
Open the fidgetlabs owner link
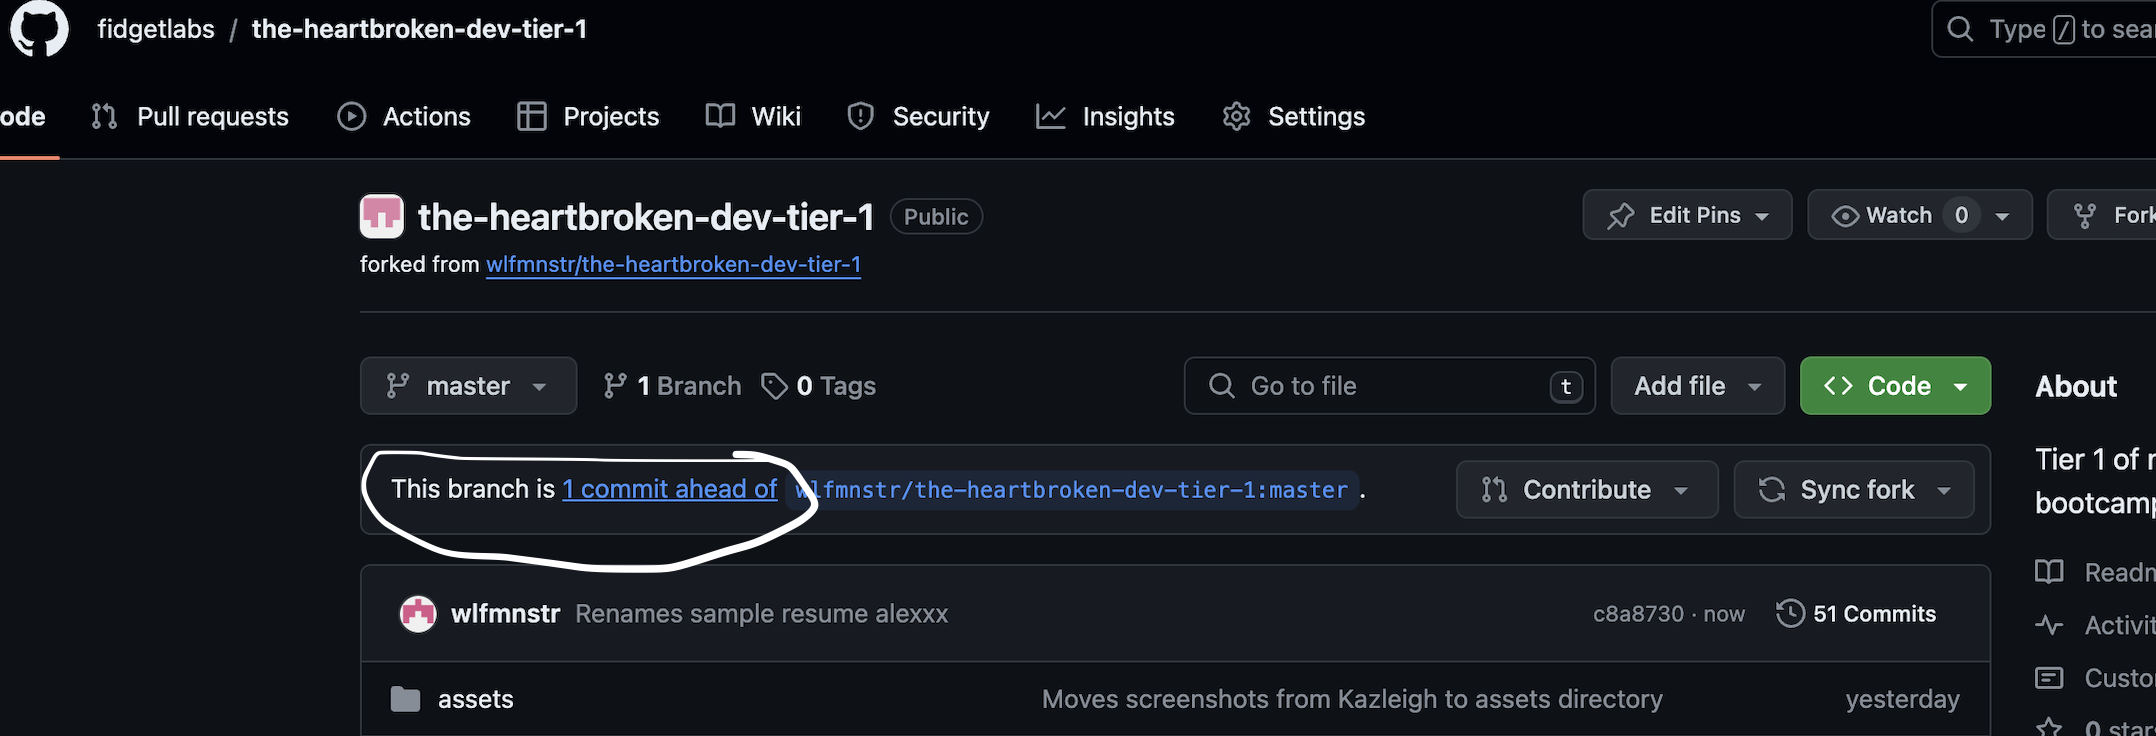(x=156, y=29)
